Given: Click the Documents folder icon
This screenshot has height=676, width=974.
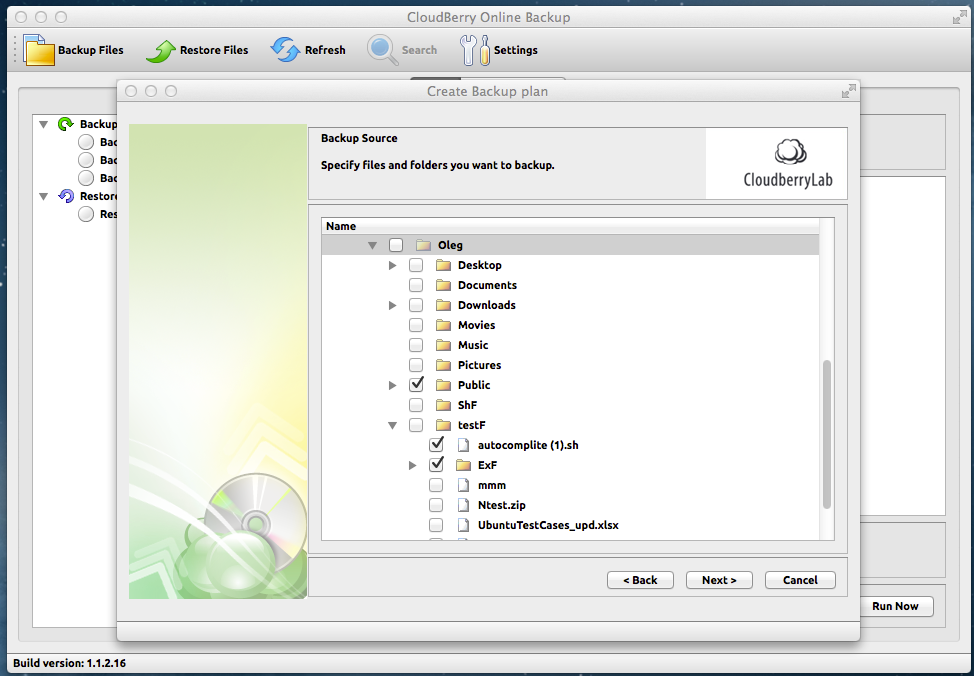Looking at the screenshot, I should [443, 285].
